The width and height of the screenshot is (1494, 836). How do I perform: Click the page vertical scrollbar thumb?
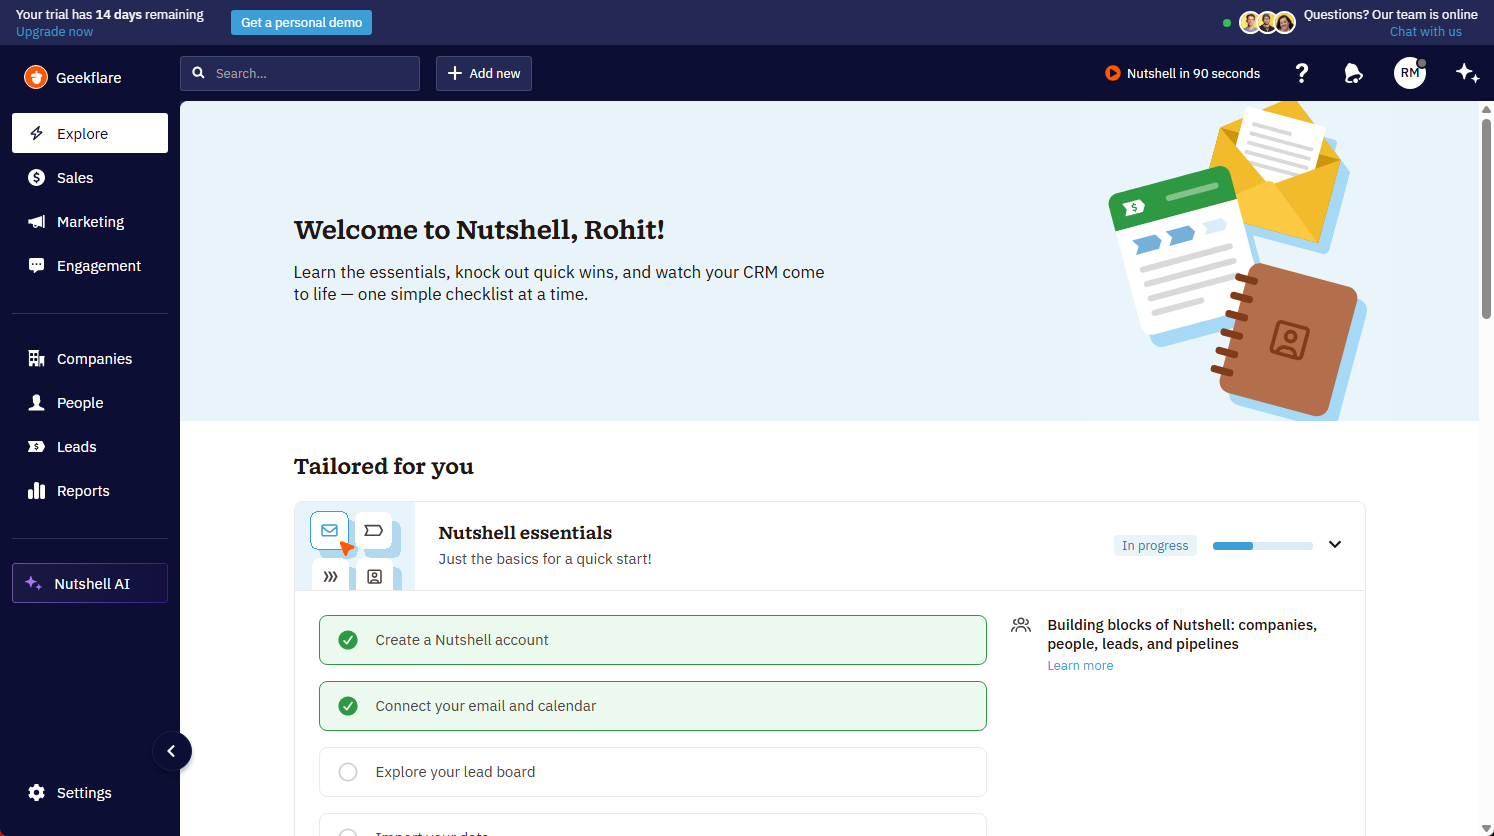tap(1486, 218)
